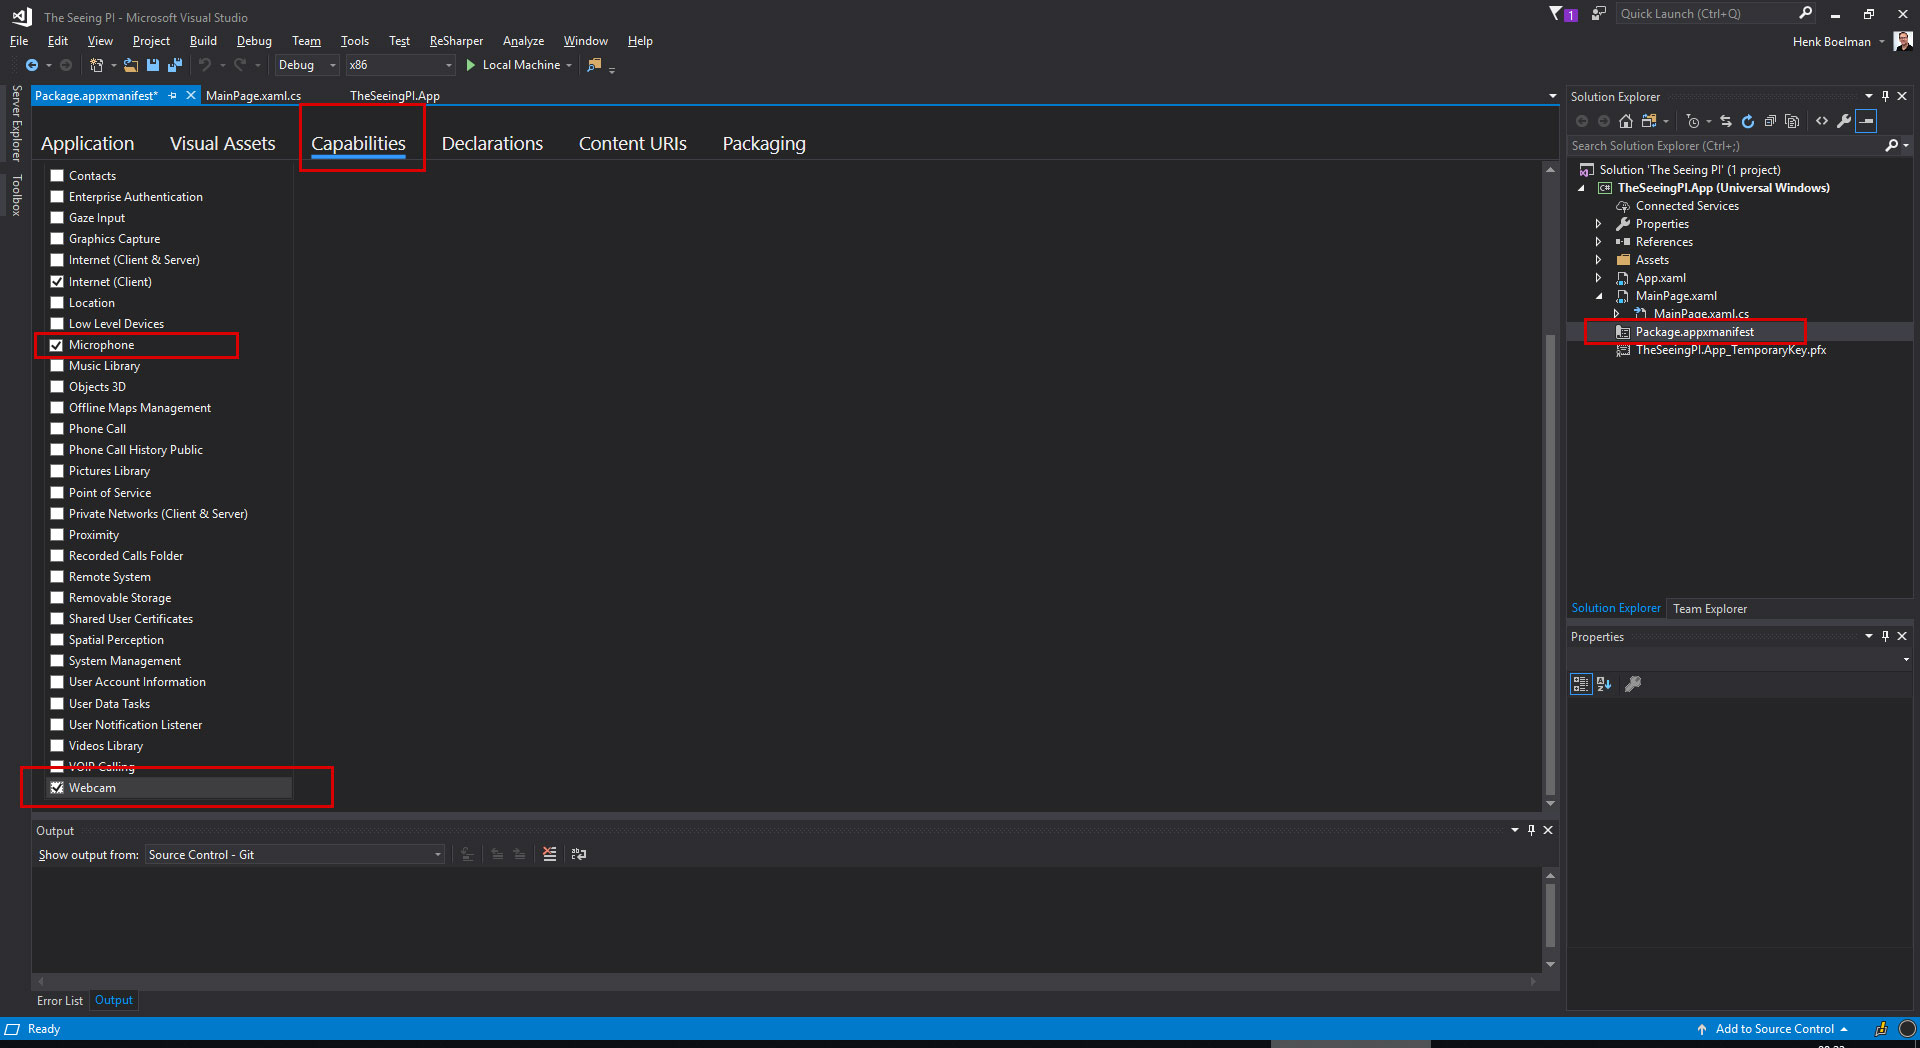1920x1048 pixels.
Task: Open the Show output from dropdown
Action: [x=295, y=855]
